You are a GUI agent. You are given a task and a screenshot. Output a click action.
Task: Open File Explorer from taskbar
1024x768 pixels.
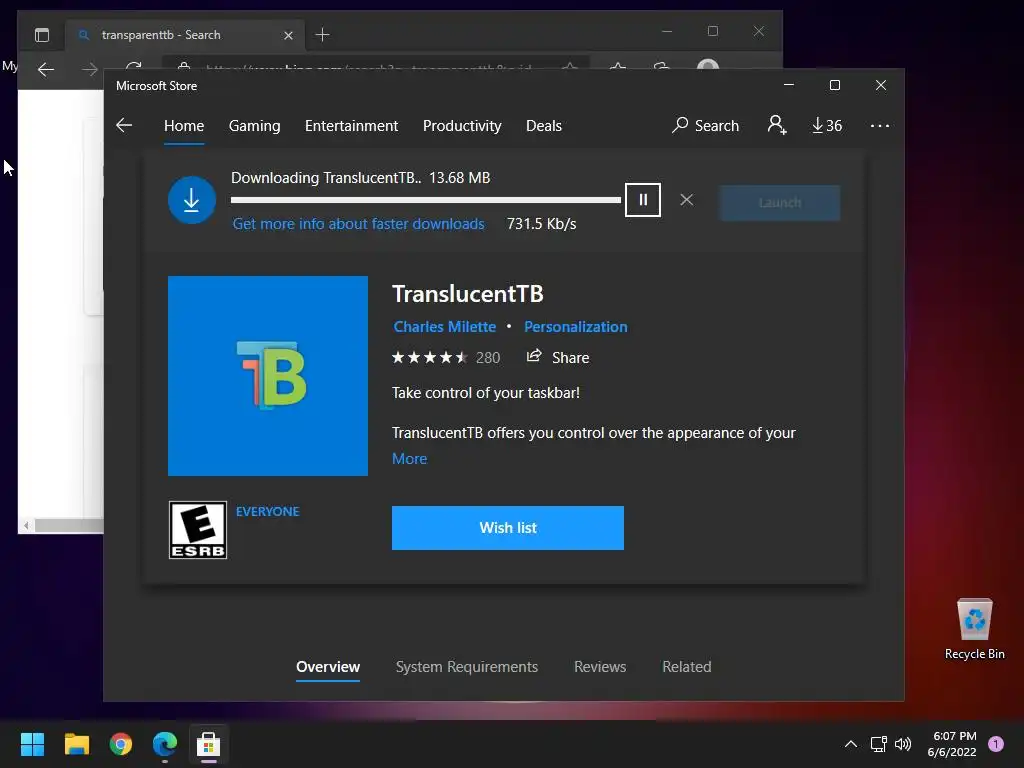(76, 744)
